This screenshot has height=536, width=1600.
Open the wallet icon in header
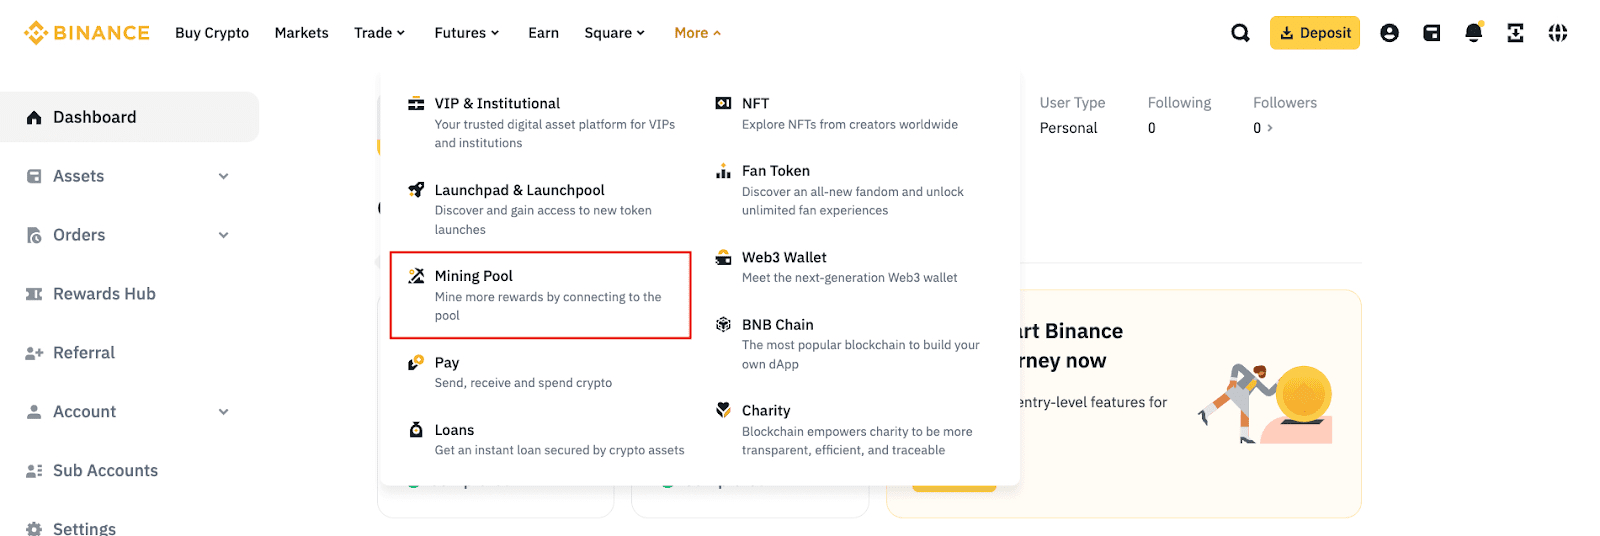click(x=1432, y=33)
